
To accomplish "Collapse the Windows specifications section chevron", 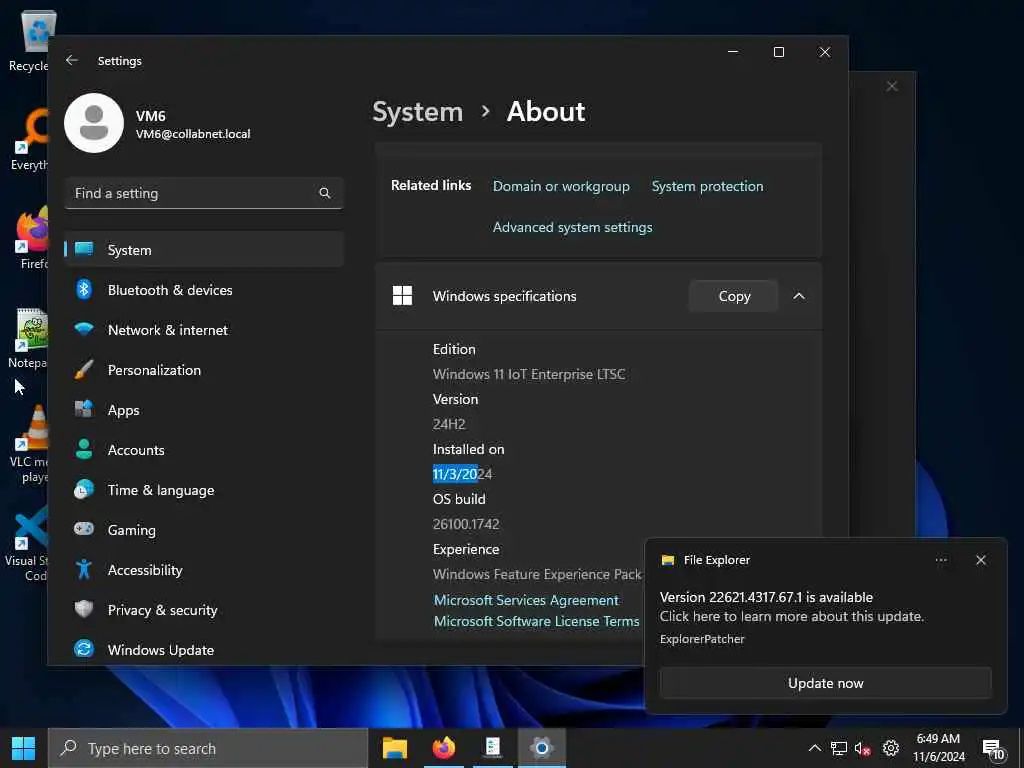I will [x=799, y=296].
